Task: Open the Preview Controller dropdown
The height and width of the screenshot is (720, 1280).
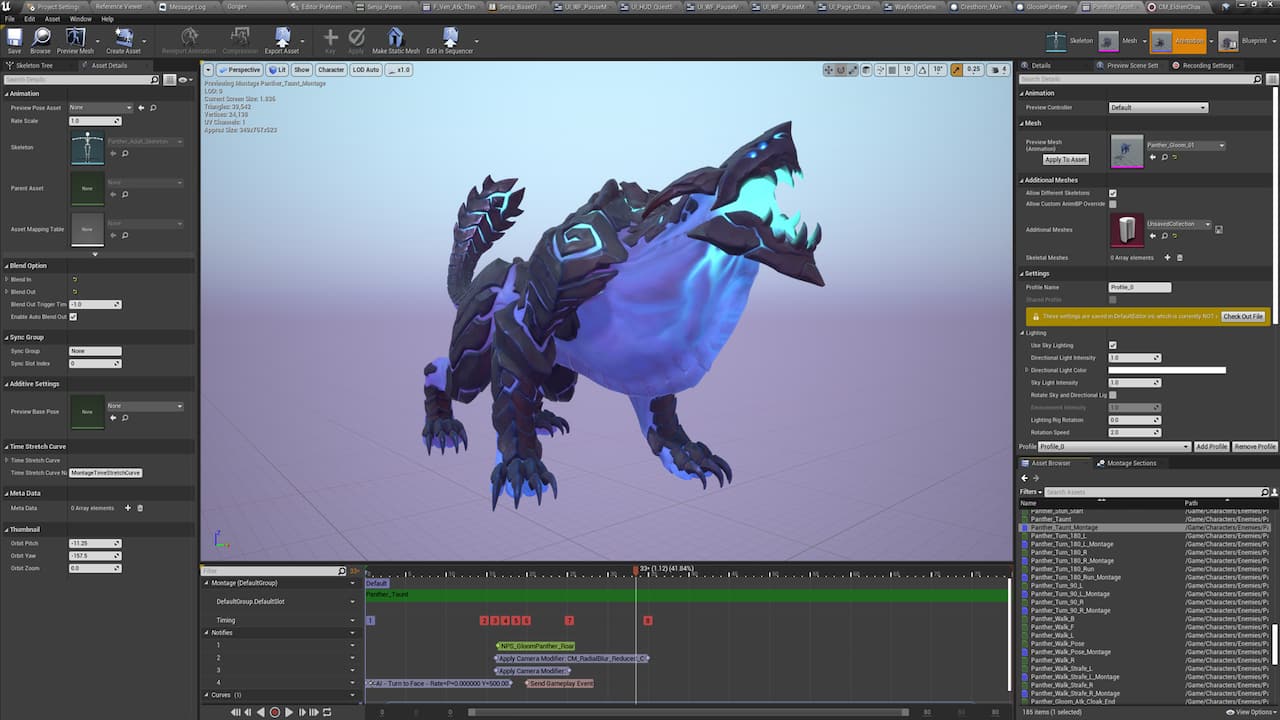Action: pyautogui.click(x=1158, y=108)
